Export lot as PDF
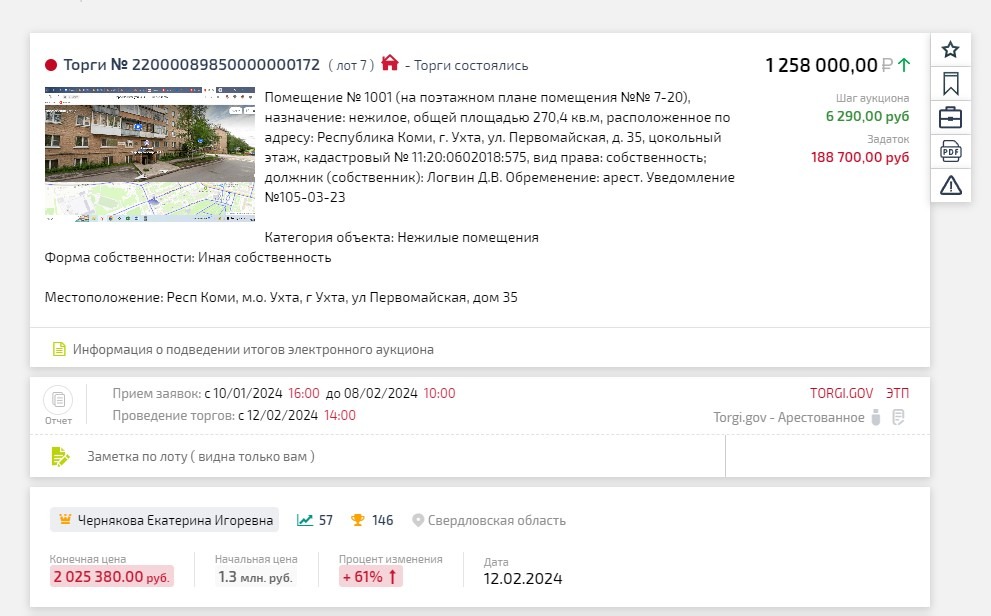 951,152
